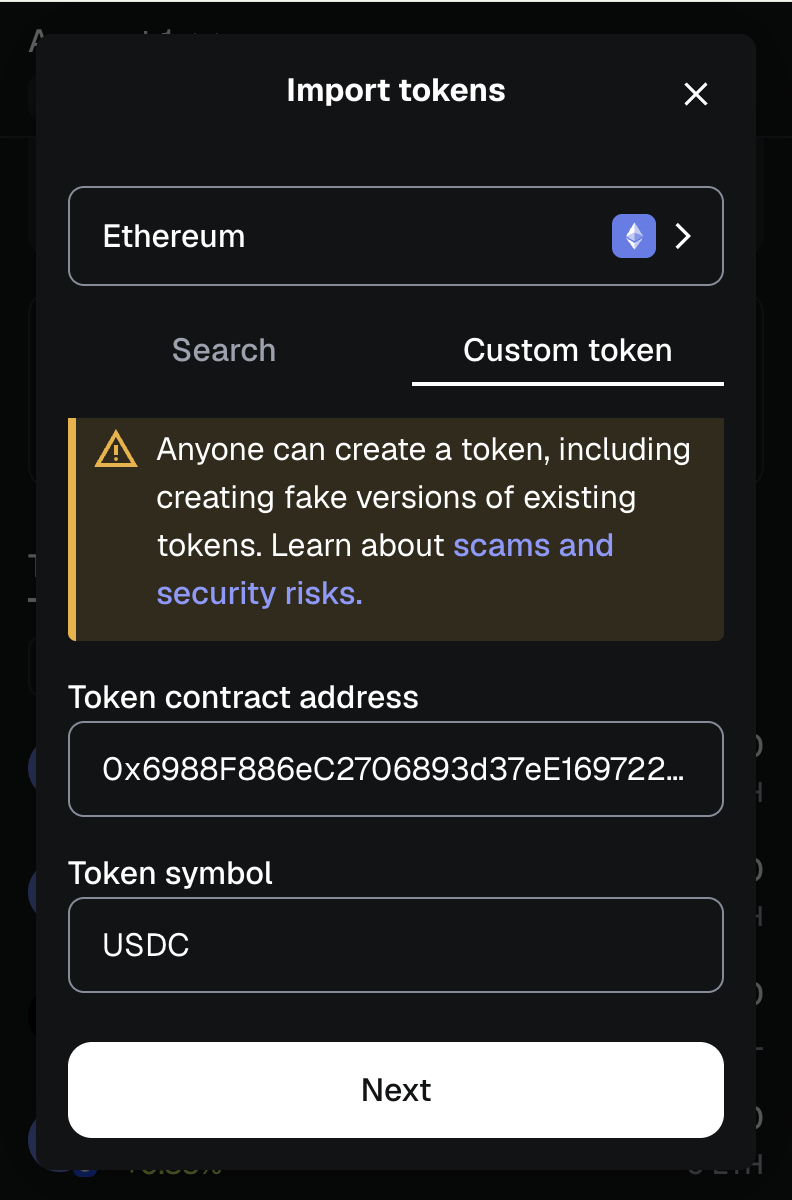Image resolution: width=792 pixels, height=1200 pixels.
Task: Click the chevron arrow beside Ethereum logo
Action: click(x=683, y=236)
